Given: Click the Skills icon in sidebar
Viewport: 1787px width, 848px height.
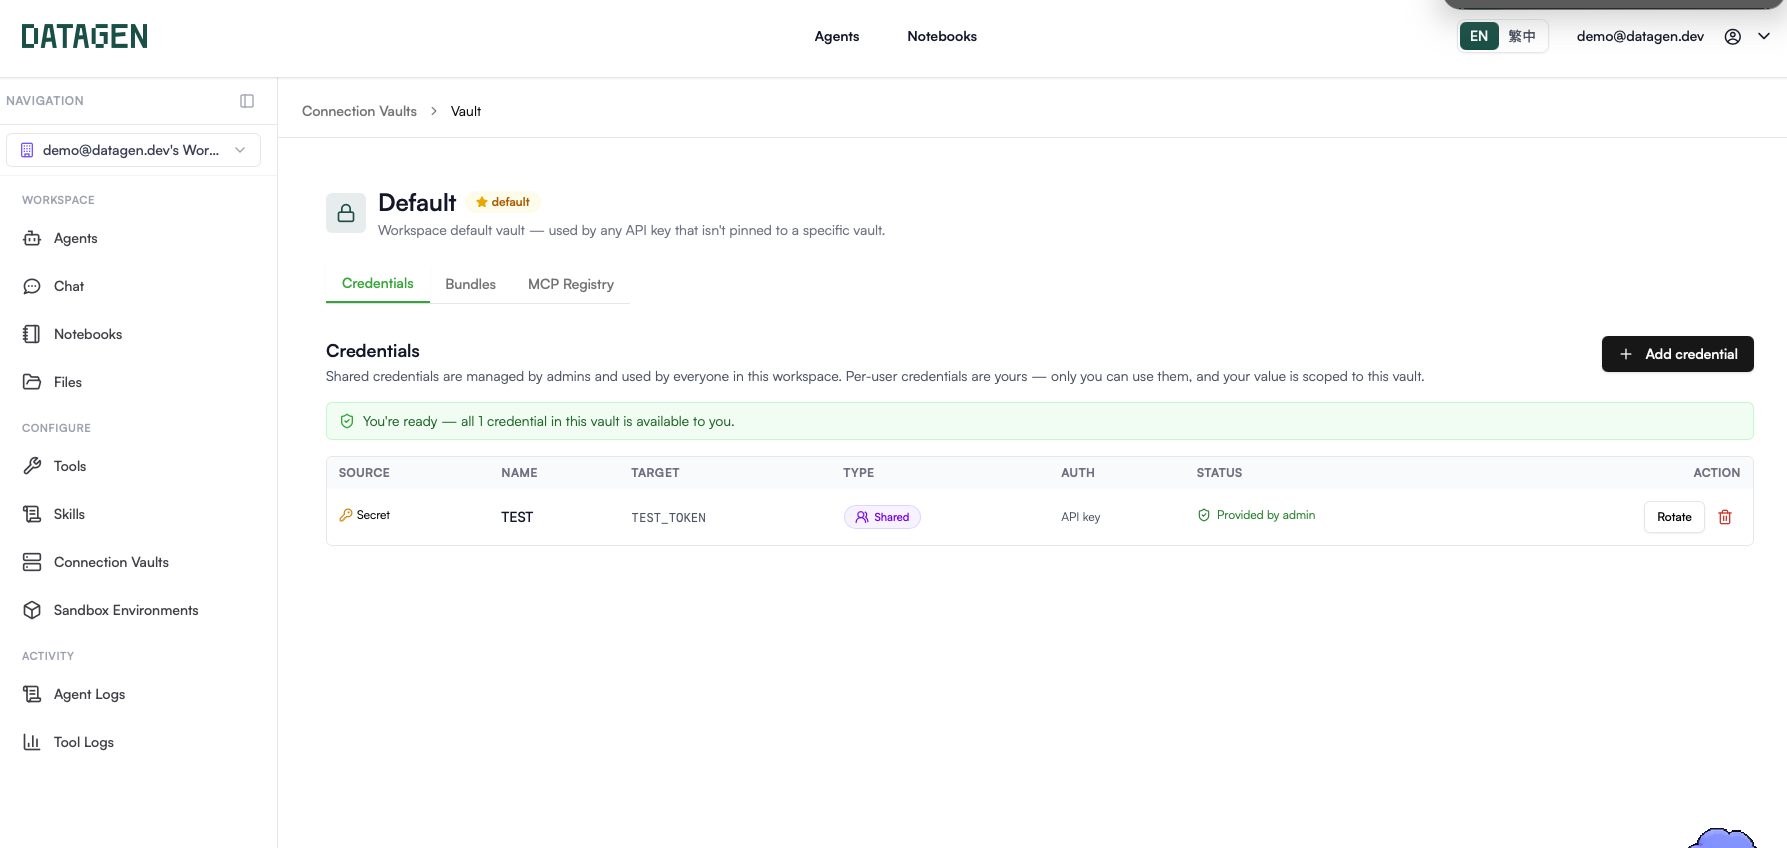Looking at the screenshot, I should click(32, 514).
